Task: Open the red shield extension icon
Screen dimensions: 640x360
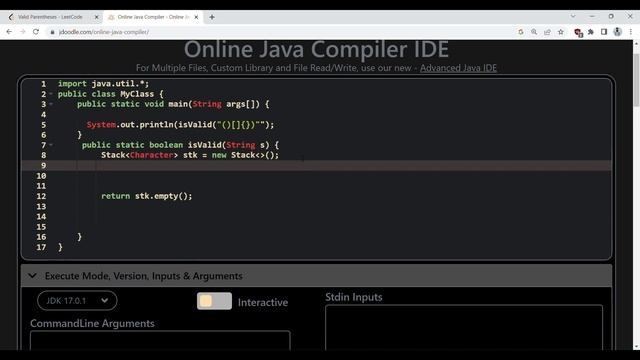Action: coord(578,32)
